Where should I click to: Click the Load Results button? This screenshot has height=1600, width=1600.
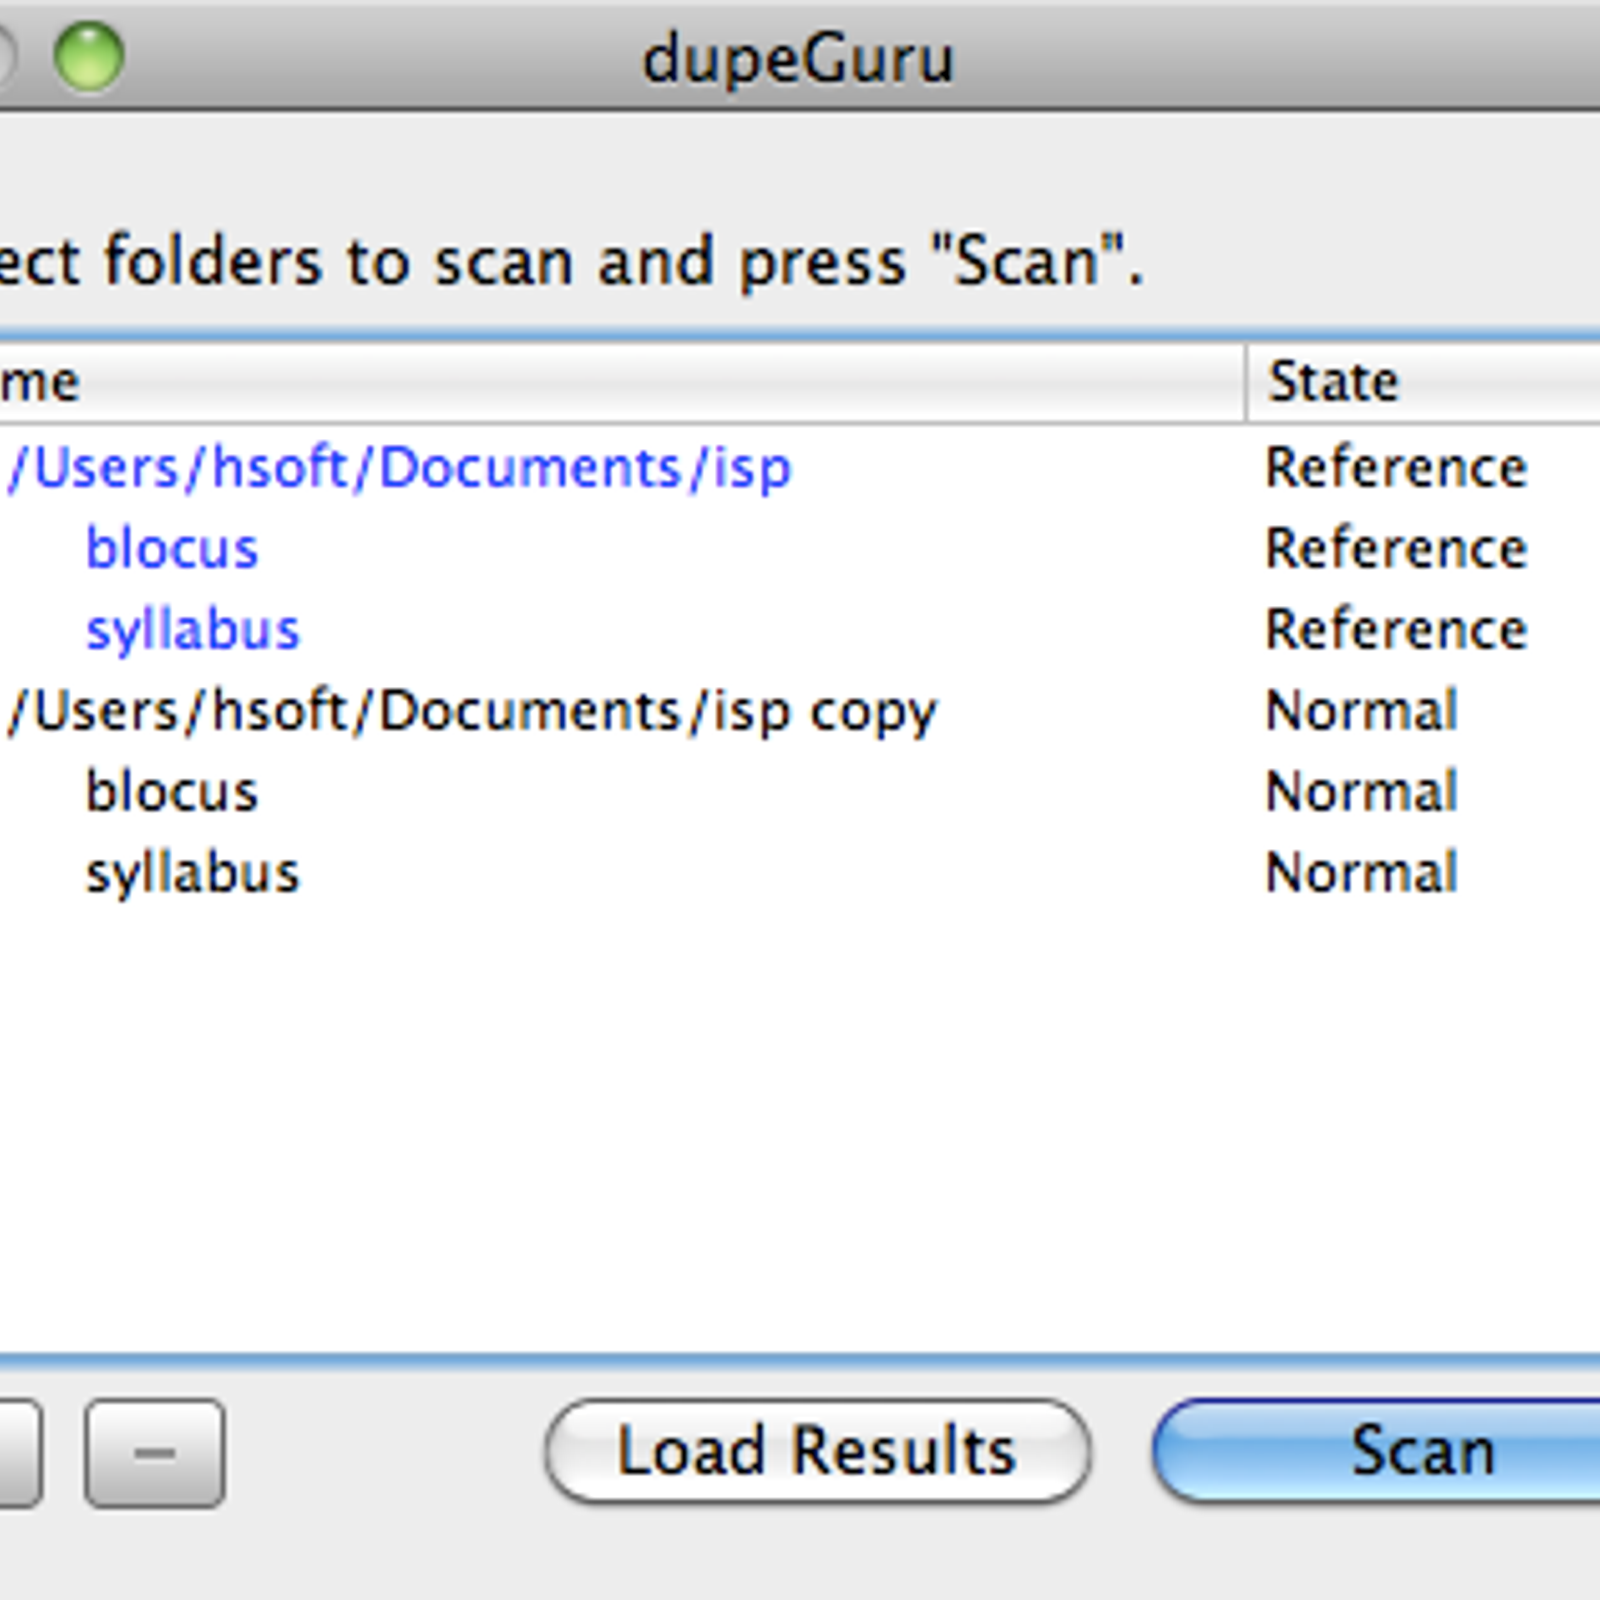(817, 1451)
